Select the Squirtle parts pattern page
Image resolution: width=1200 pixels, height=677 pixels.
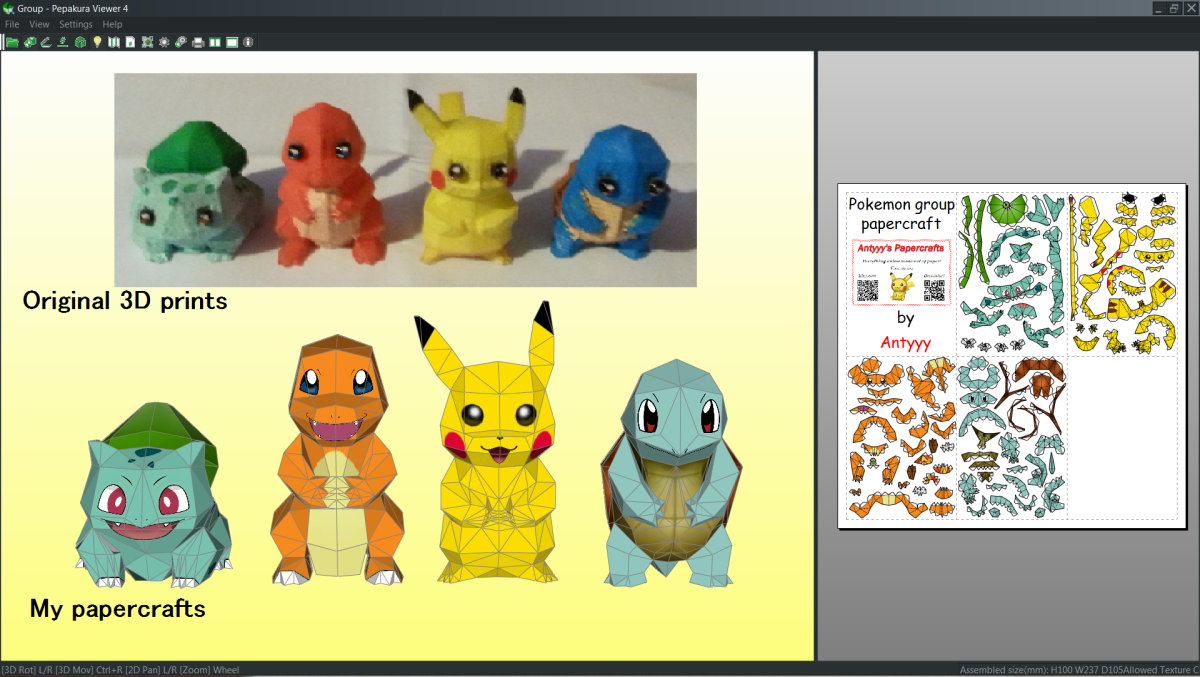1012,438
